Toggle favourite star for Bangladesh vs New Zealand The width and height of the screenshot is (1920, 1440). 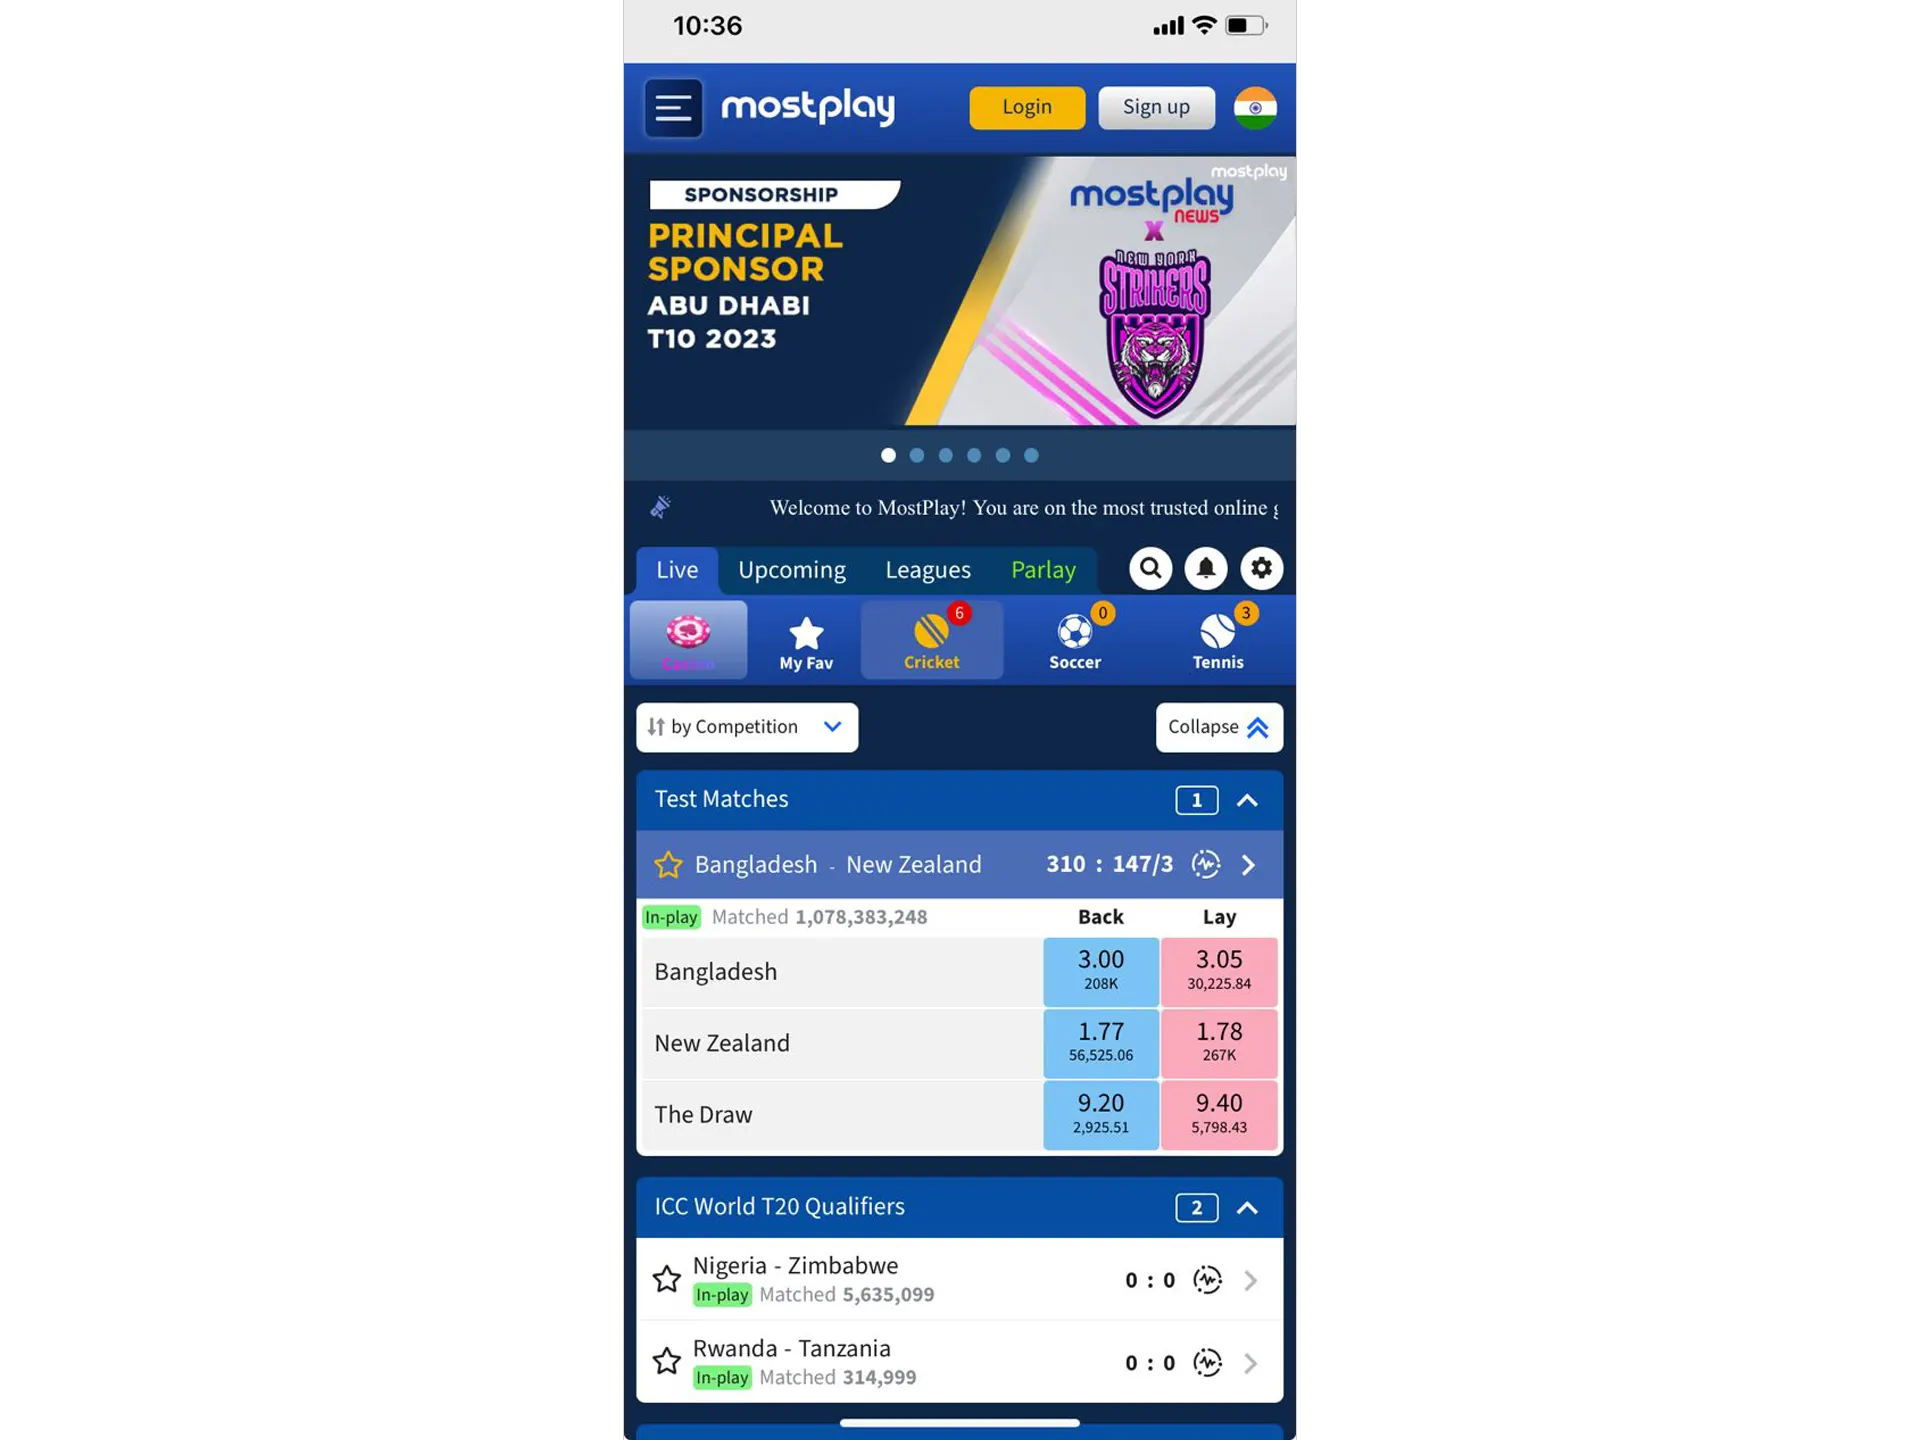pos(667,864)
